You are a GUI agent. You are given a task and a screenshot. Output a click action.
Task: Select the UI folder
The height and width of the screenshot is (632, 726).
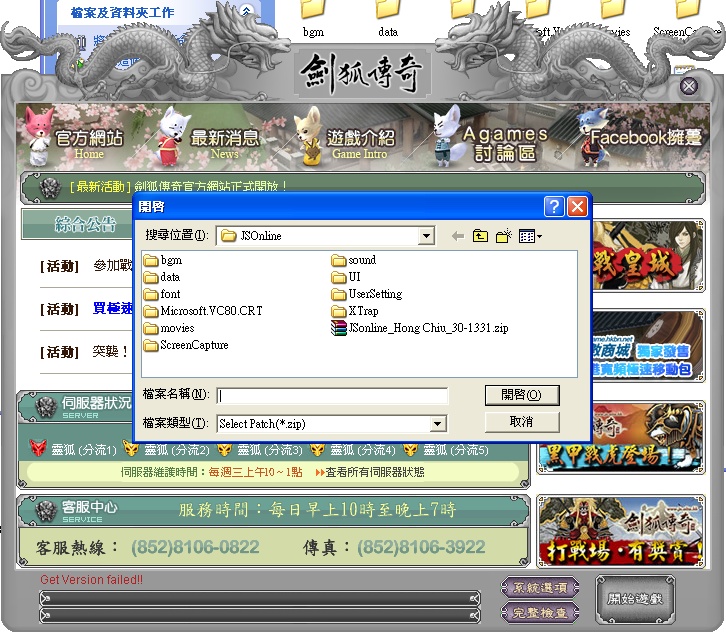pyautogui.click(x=346, y=277)
